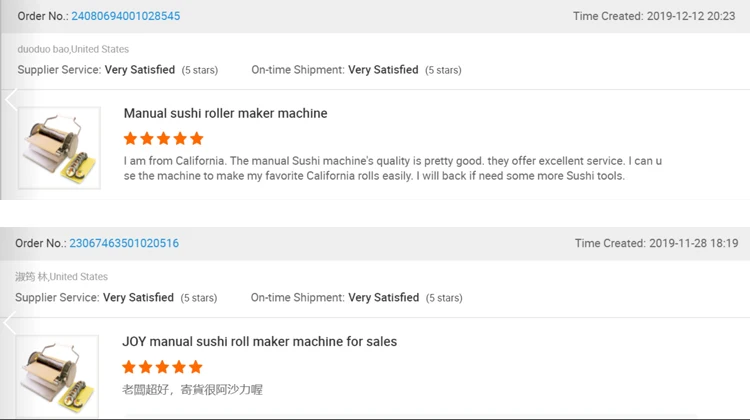
Task: Click the left arrow beside the JOY review
Action: tap(10, 324)
